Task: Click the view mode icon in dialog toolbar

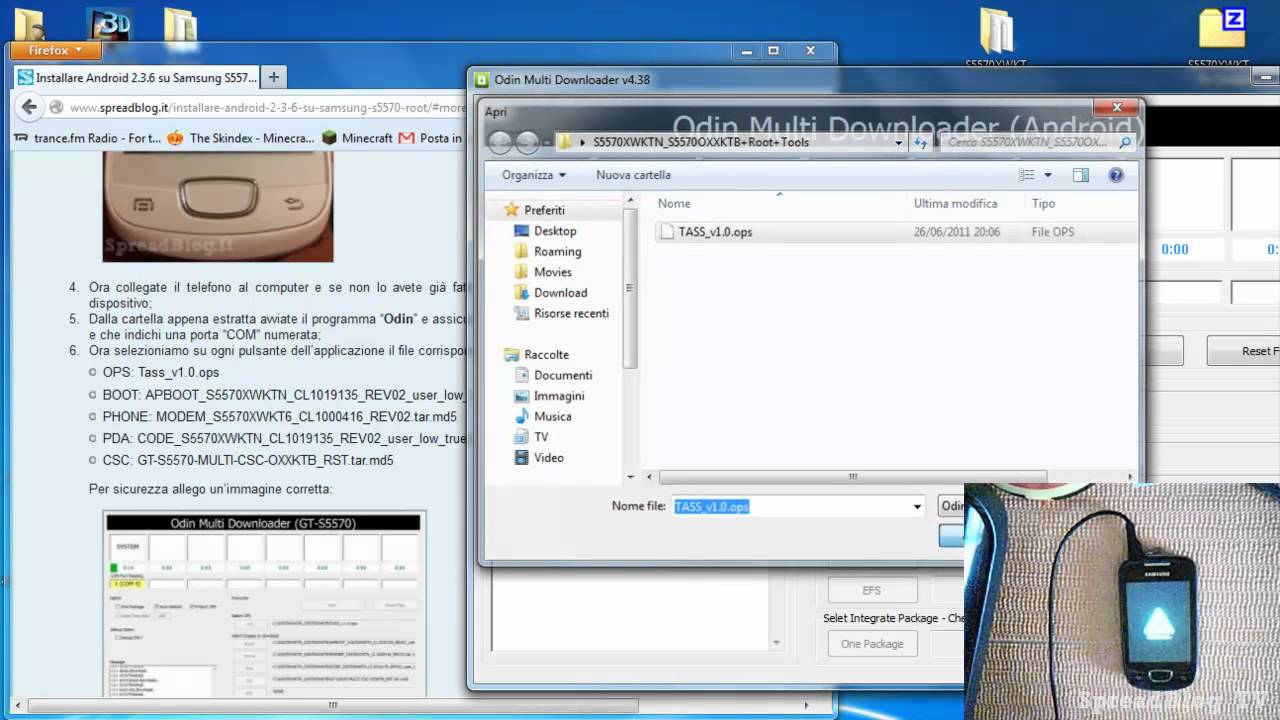Action: click(1027, 175)
